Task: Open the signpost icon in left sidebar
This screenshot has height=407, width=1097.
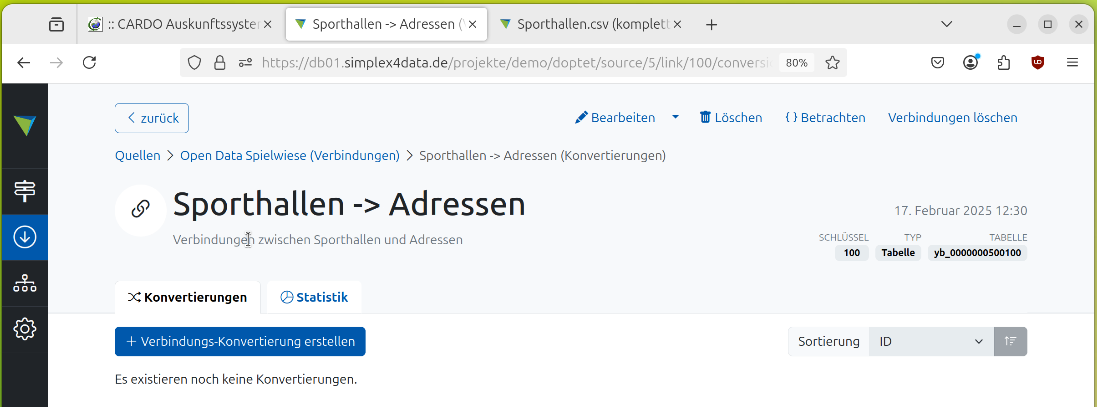Action: pos(24,191)
